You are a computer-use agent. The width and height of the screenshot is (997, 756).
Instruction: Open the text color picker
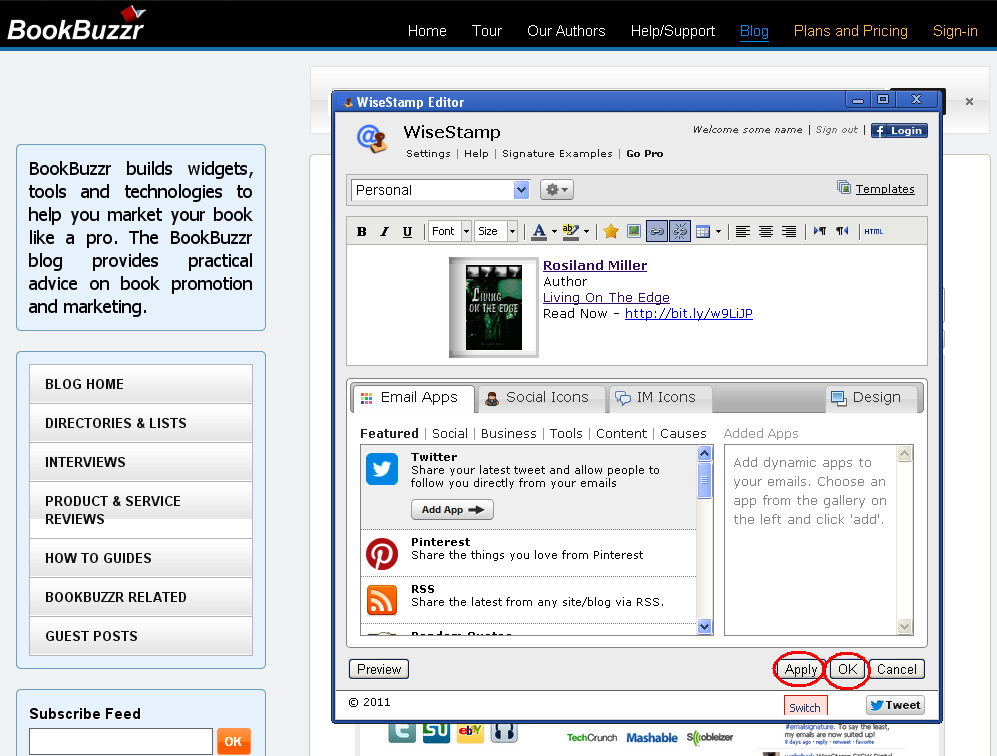tap(543, 232)
